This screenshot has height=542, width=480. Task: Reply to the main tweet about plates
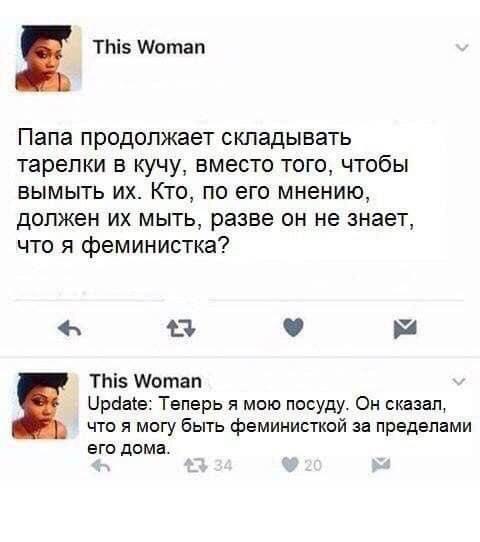[70, 328]
